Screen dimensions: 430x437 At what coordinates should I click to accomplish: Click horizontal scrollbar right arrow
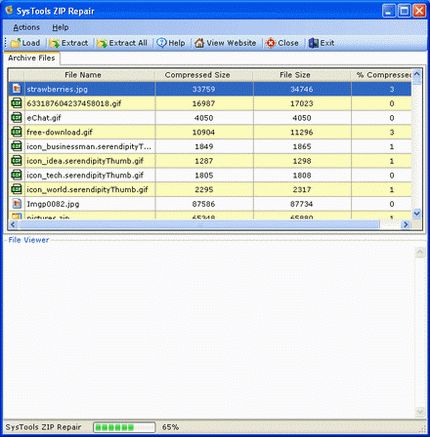406,225
